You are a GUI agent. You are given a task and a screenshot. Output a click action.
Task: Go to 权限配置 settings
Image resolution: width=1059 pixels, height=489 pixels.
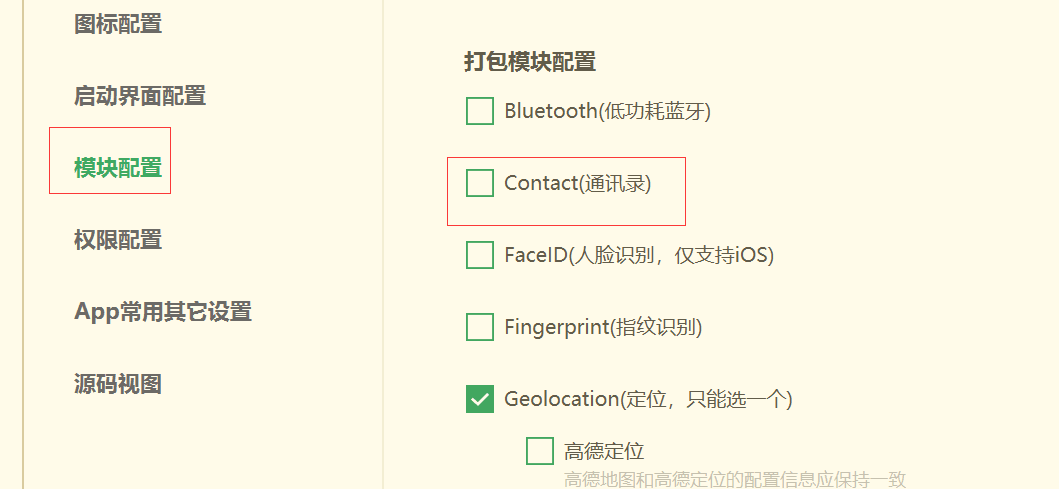point(118,240)
